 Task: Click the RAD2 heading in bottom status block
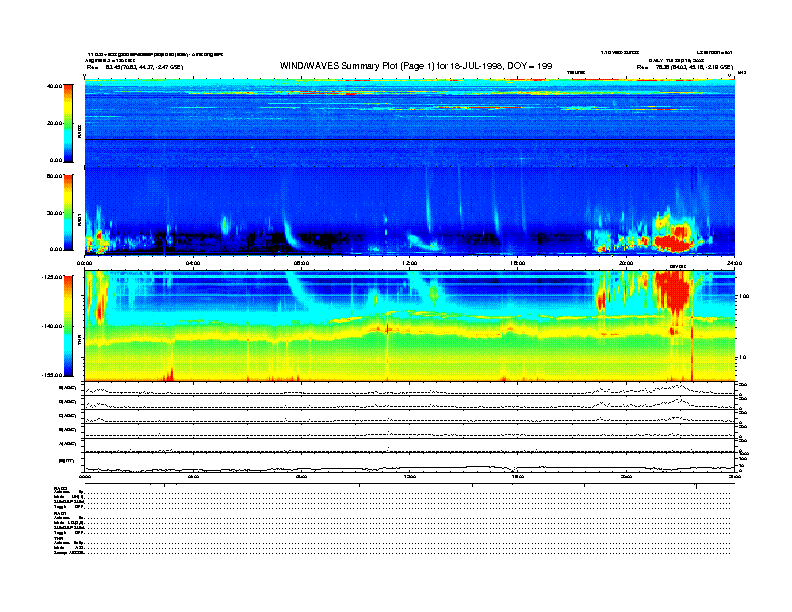(60, 488)
